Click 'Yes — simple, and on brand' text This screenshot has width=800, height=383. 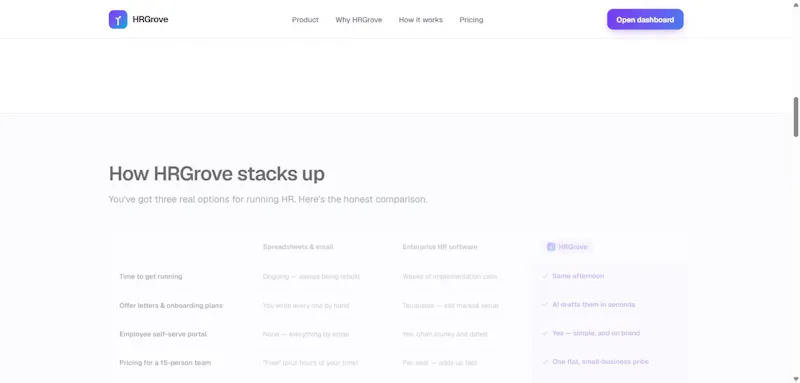[x=596, y=333]
